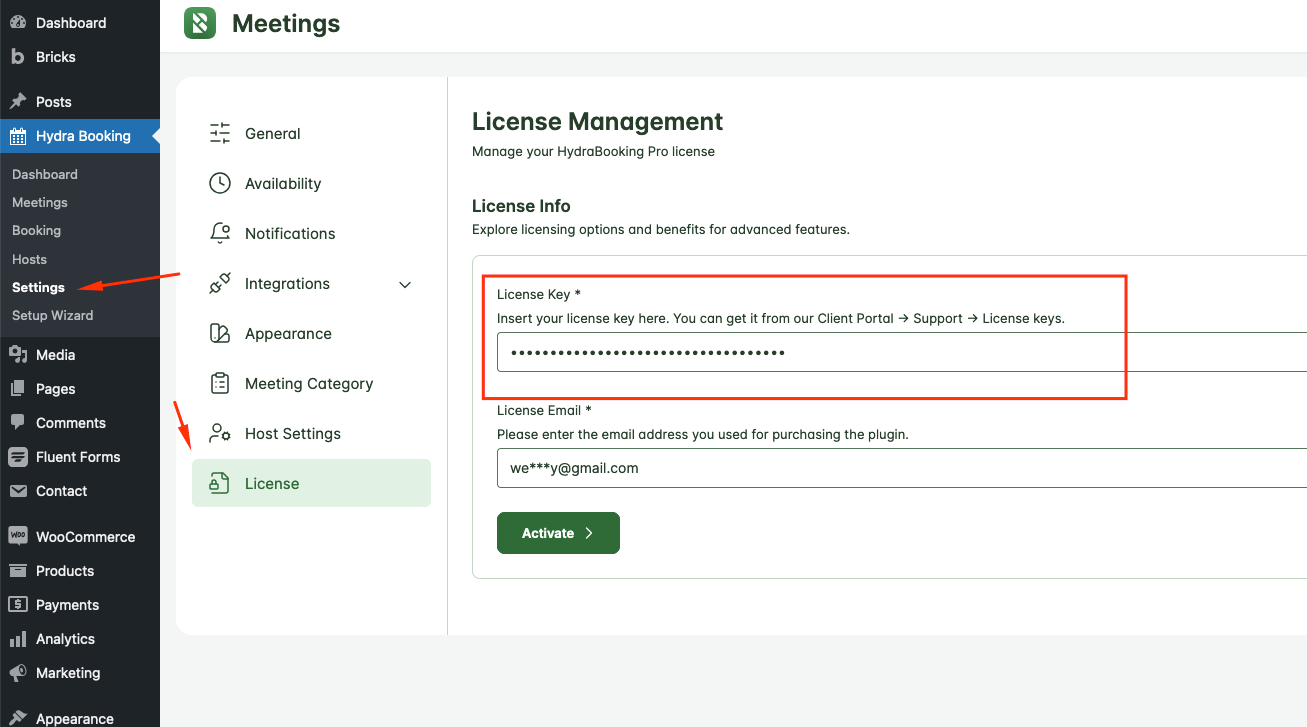
Task: Open Hydra Booking Meetings submenu
Action: [40, 202]
